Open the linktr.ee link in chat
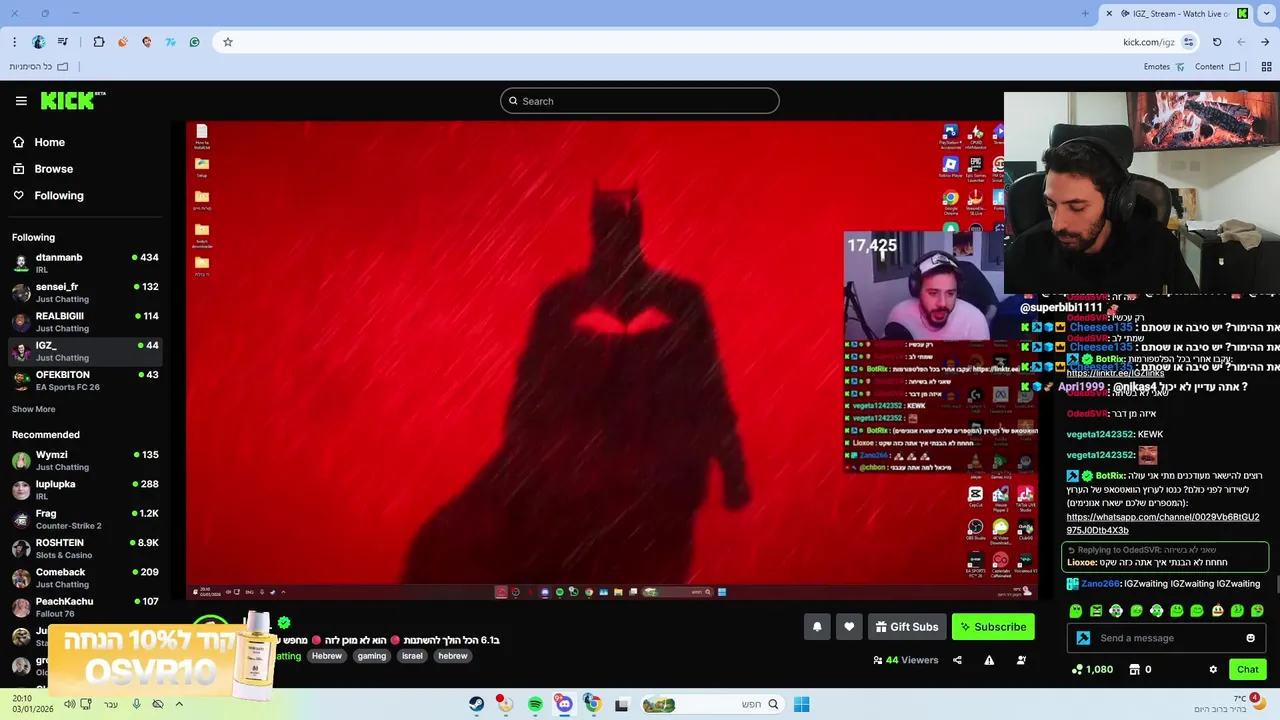This screenshot has height=720, width=1280. pos(1115,373)
